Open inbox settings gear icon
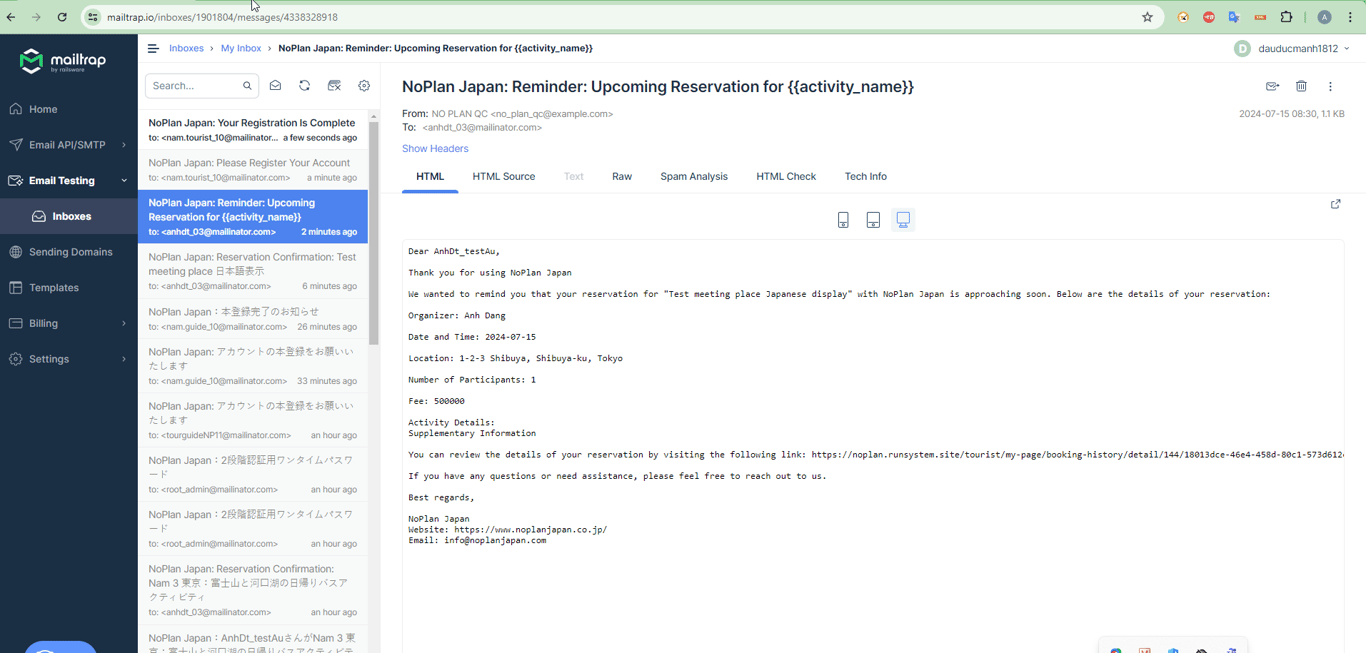This screenshot has width=1366, height=653. pyautogui.click(x=364, y=86)
